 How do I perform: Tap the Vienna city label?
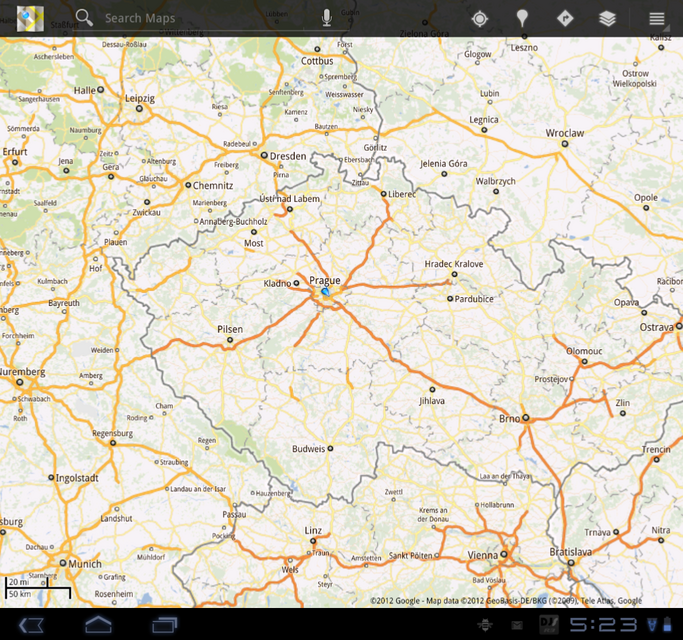(x=482, y=554)
